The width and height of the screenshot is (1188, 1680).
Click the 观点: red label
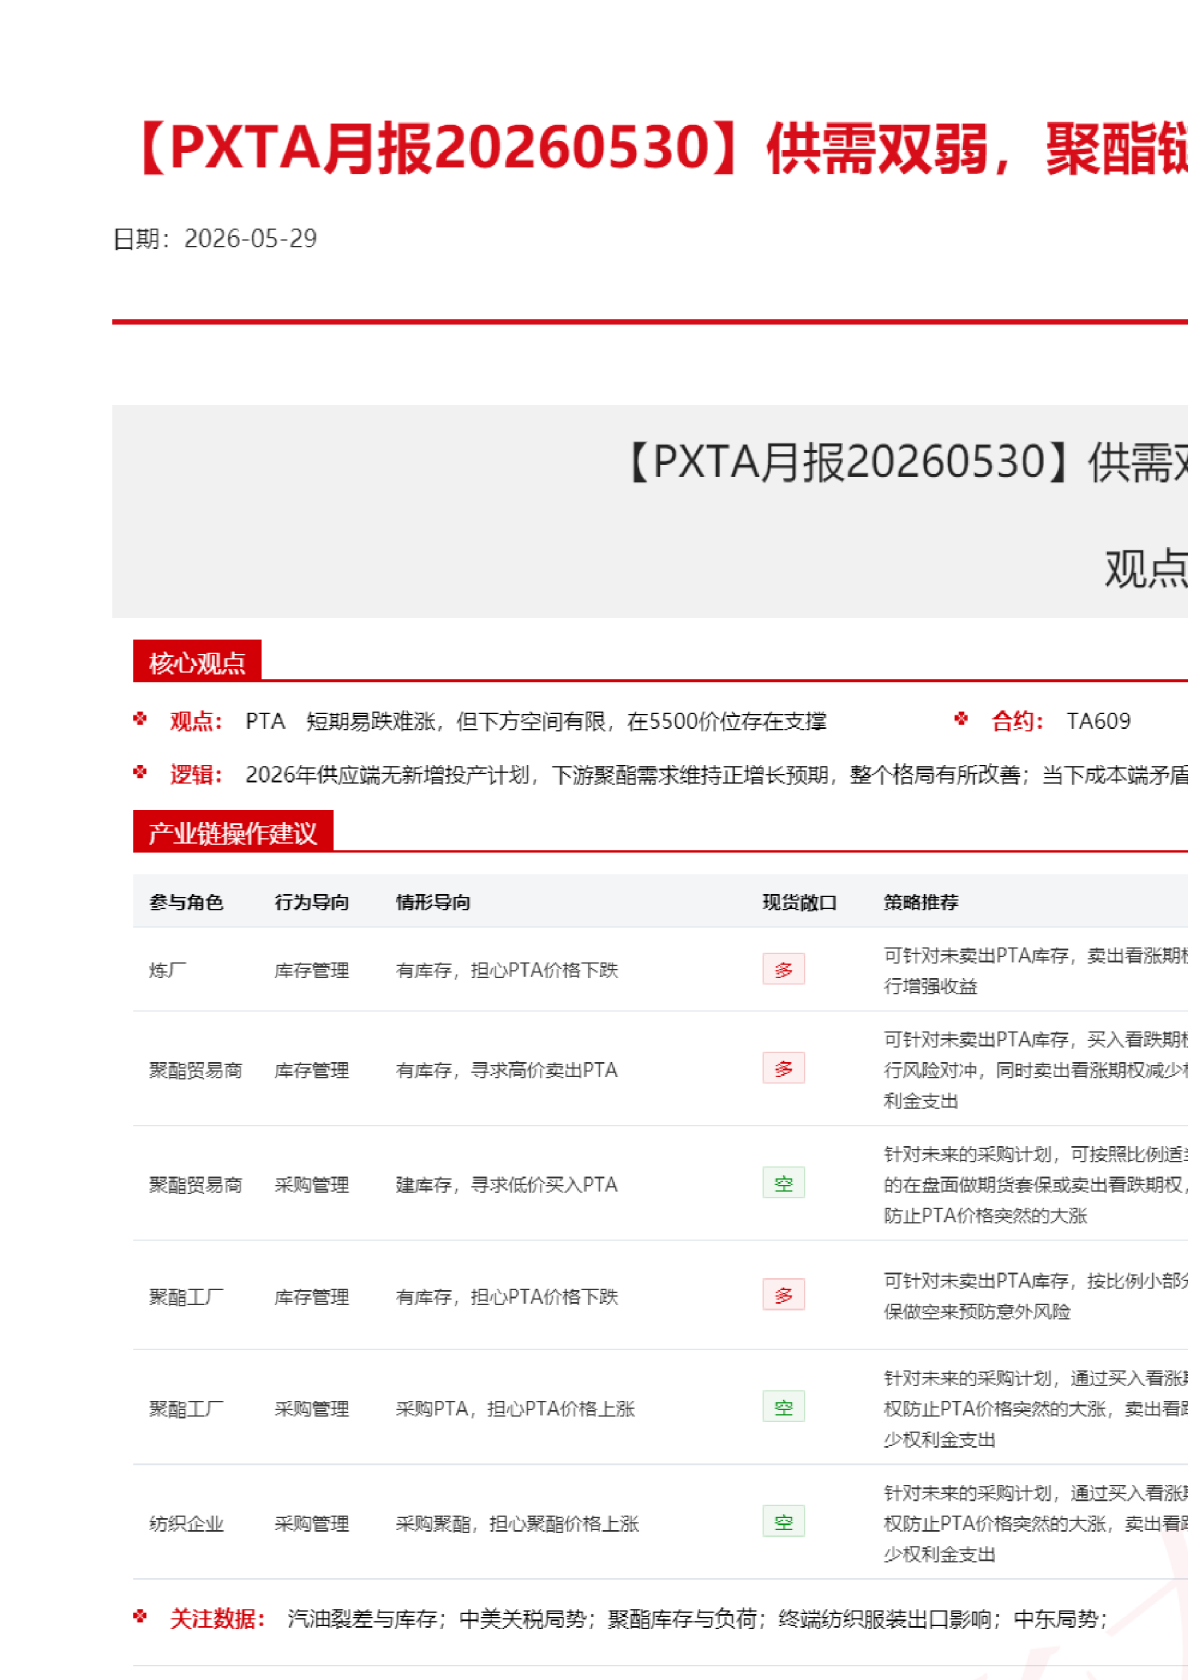[196, 721]
